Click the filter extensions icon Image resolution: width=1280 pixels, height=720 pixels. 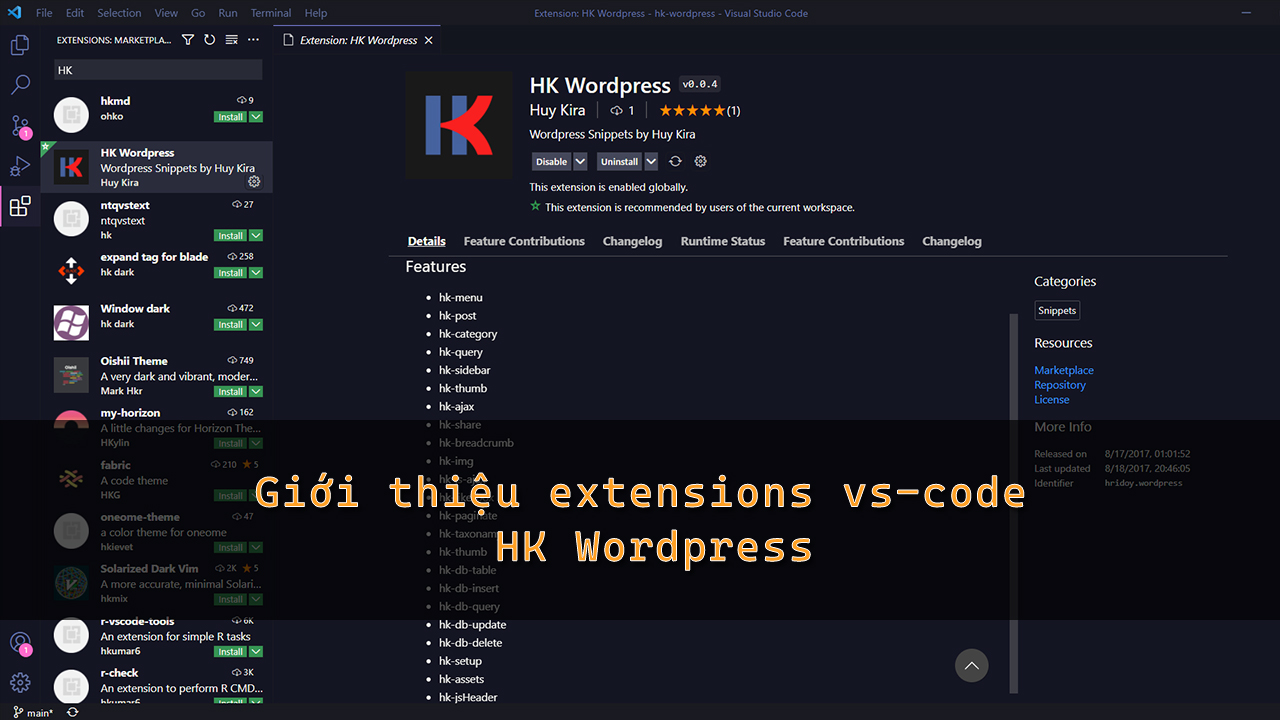[188, 40]
